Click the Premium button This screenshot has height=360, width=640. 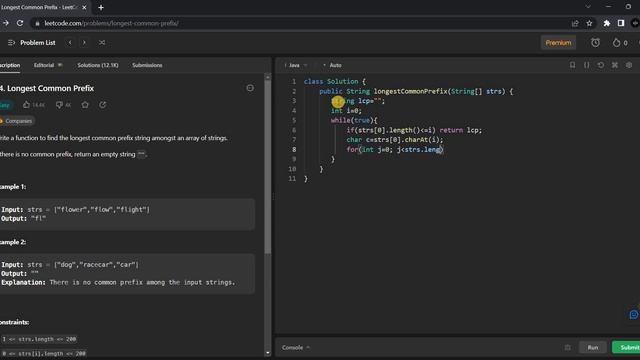[558, 42]
